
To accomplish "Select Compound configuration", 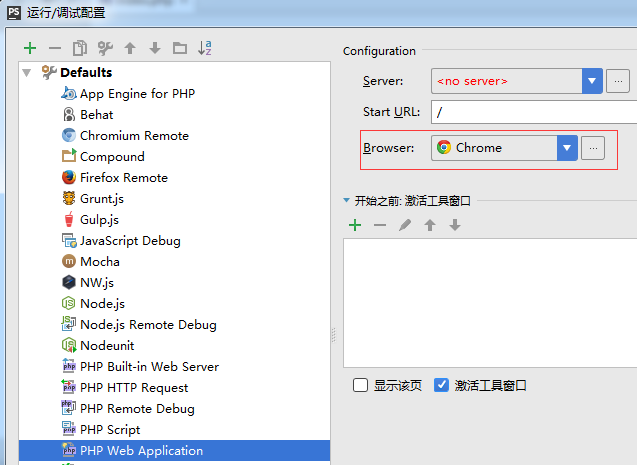I will tap(174, 157).
